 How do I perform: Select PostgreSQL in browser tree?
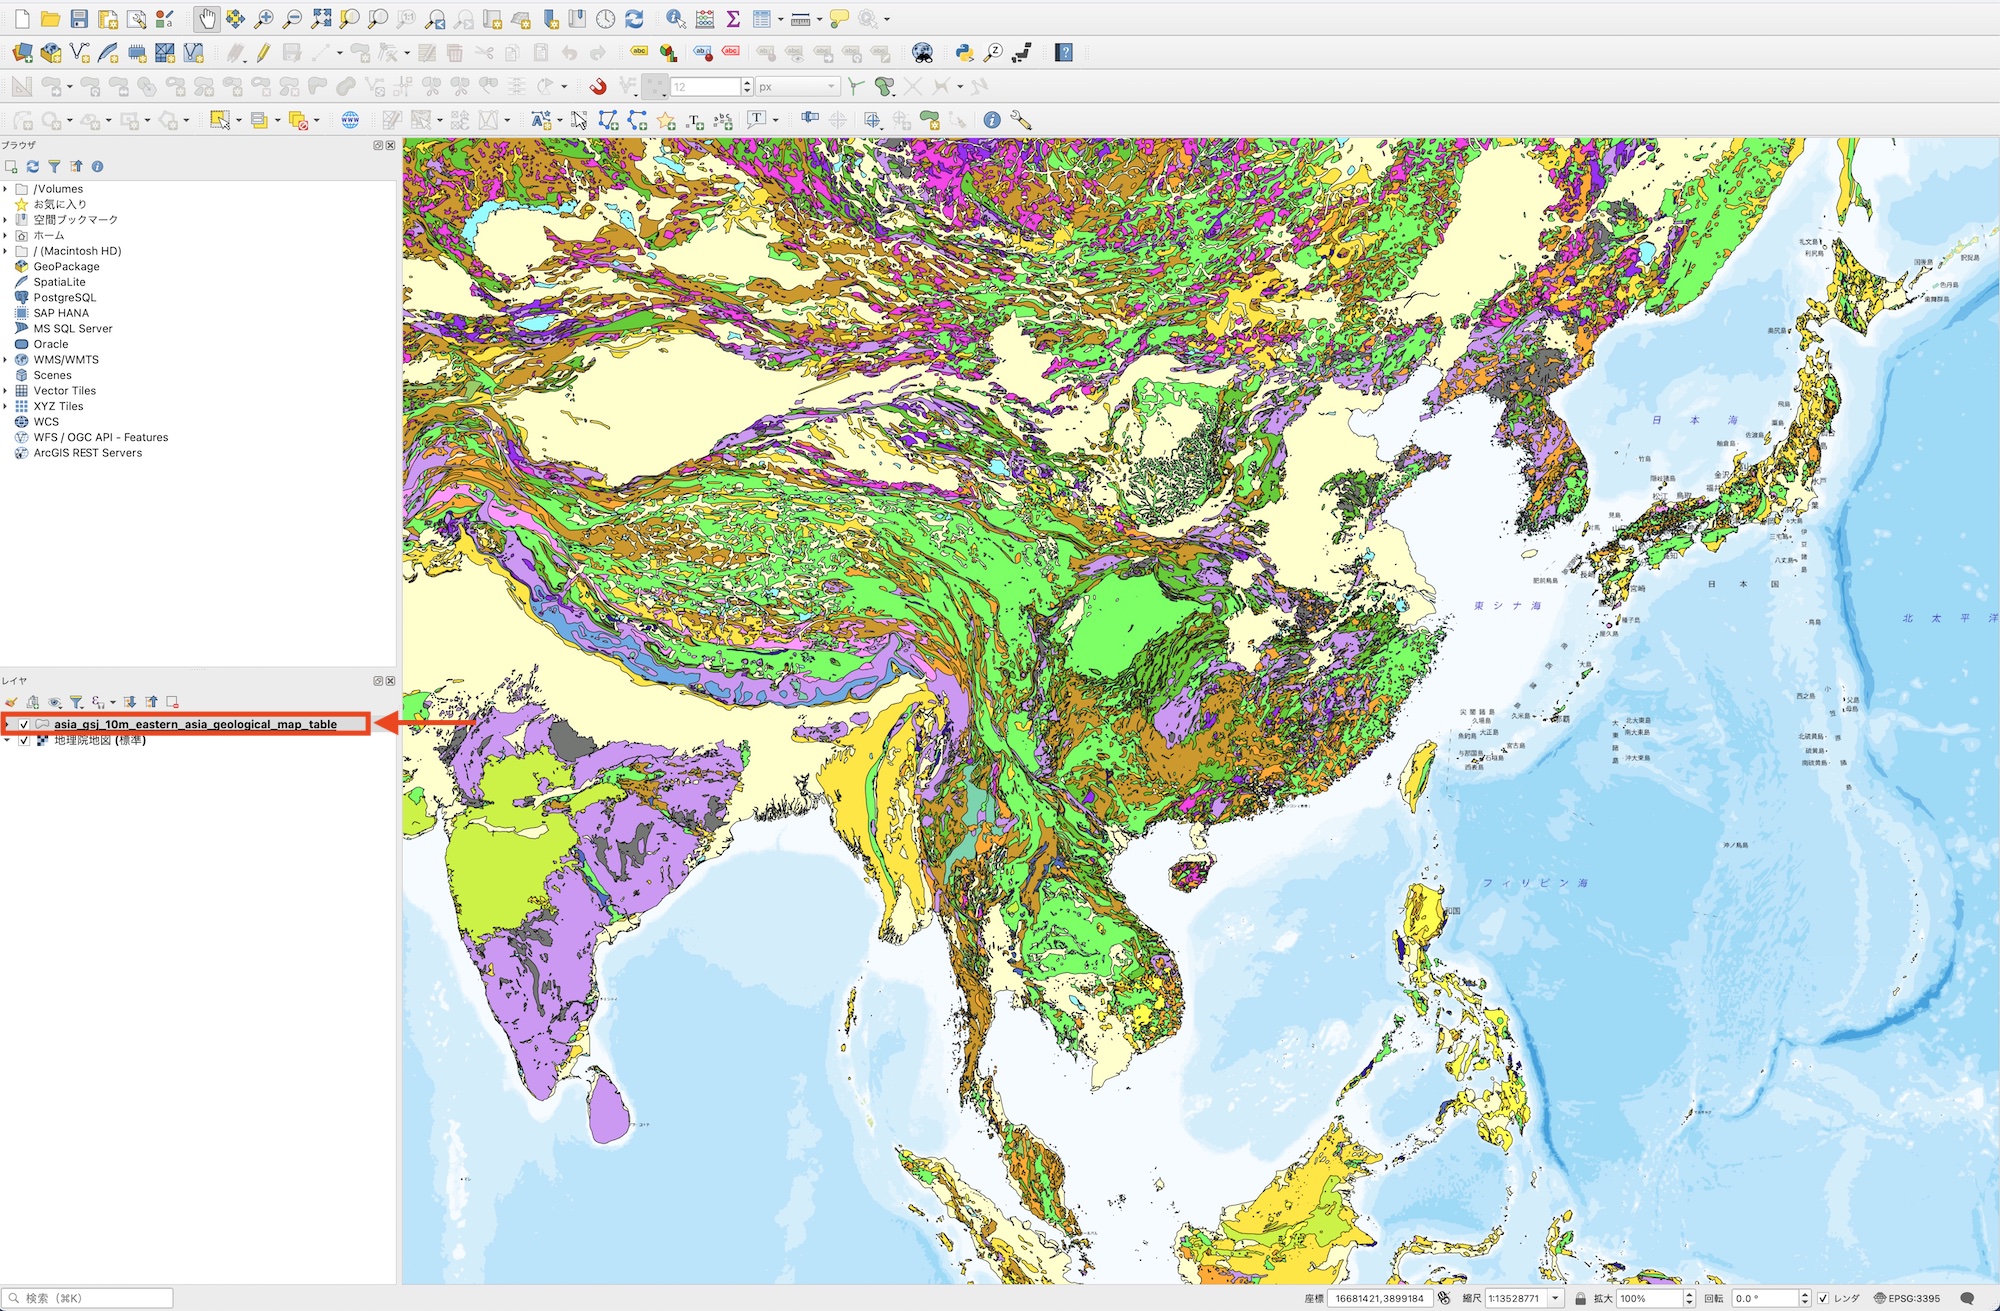[65, 297]
